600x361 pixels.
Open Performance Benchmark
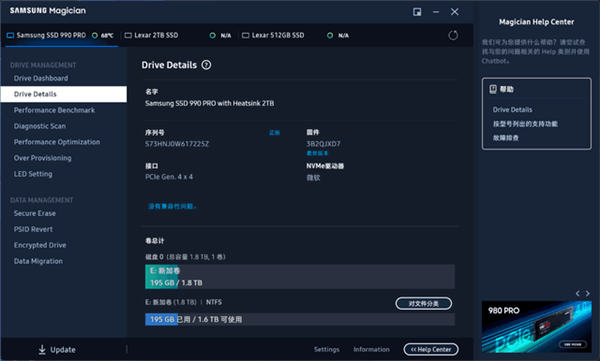pos(54,110)
